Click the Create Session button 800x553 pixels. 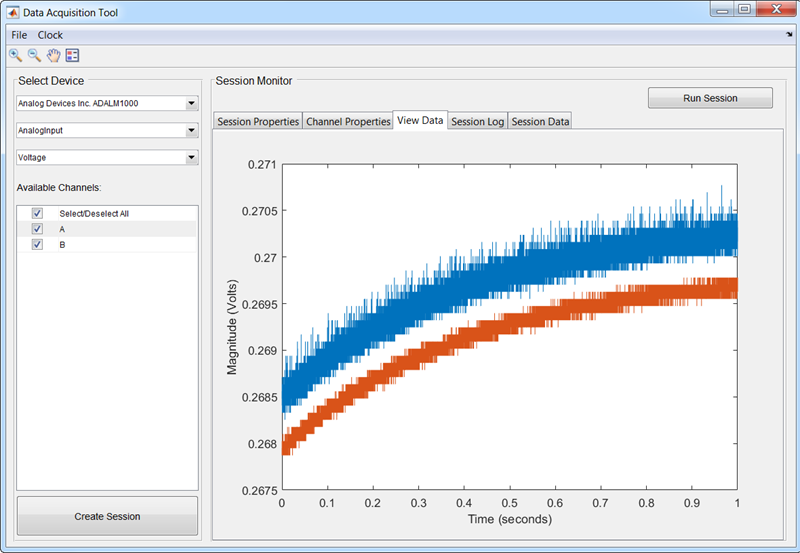[x=107, y=516]
